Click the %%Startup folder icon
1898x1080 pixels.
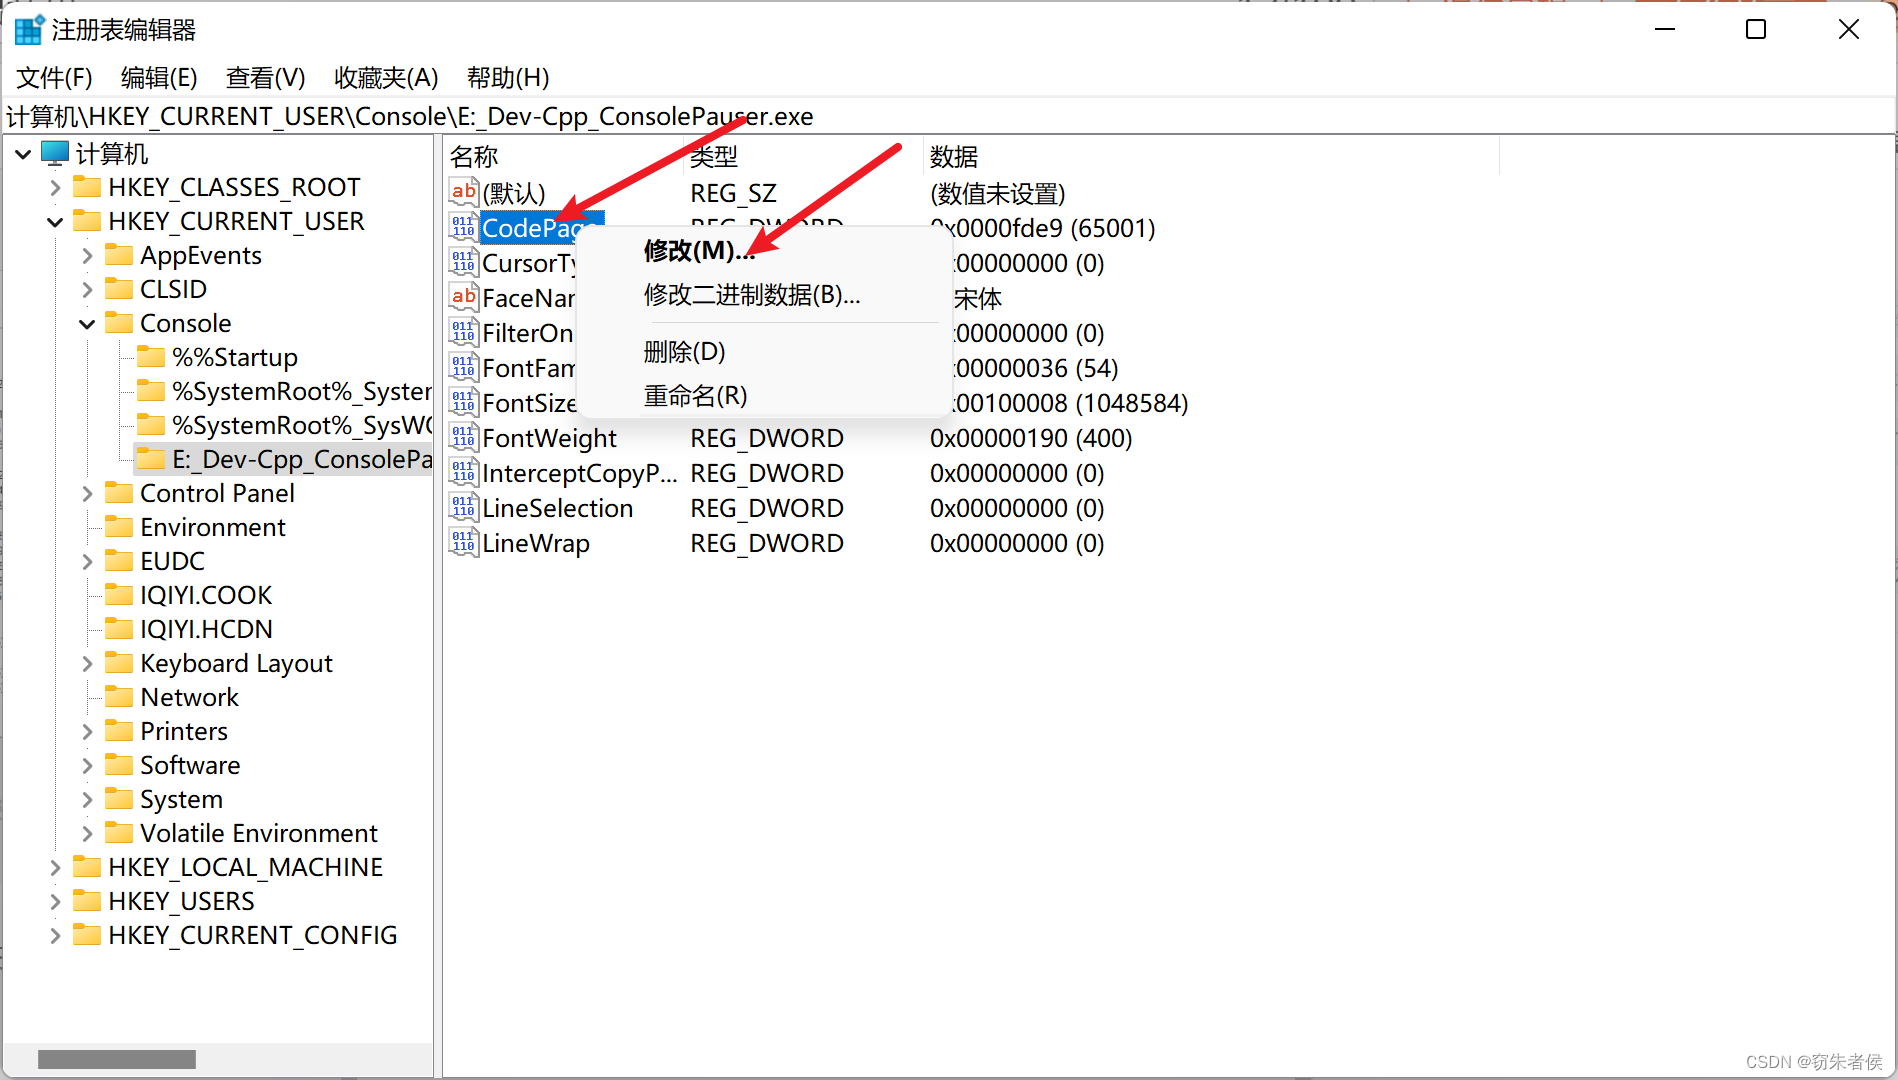point(151,357)
